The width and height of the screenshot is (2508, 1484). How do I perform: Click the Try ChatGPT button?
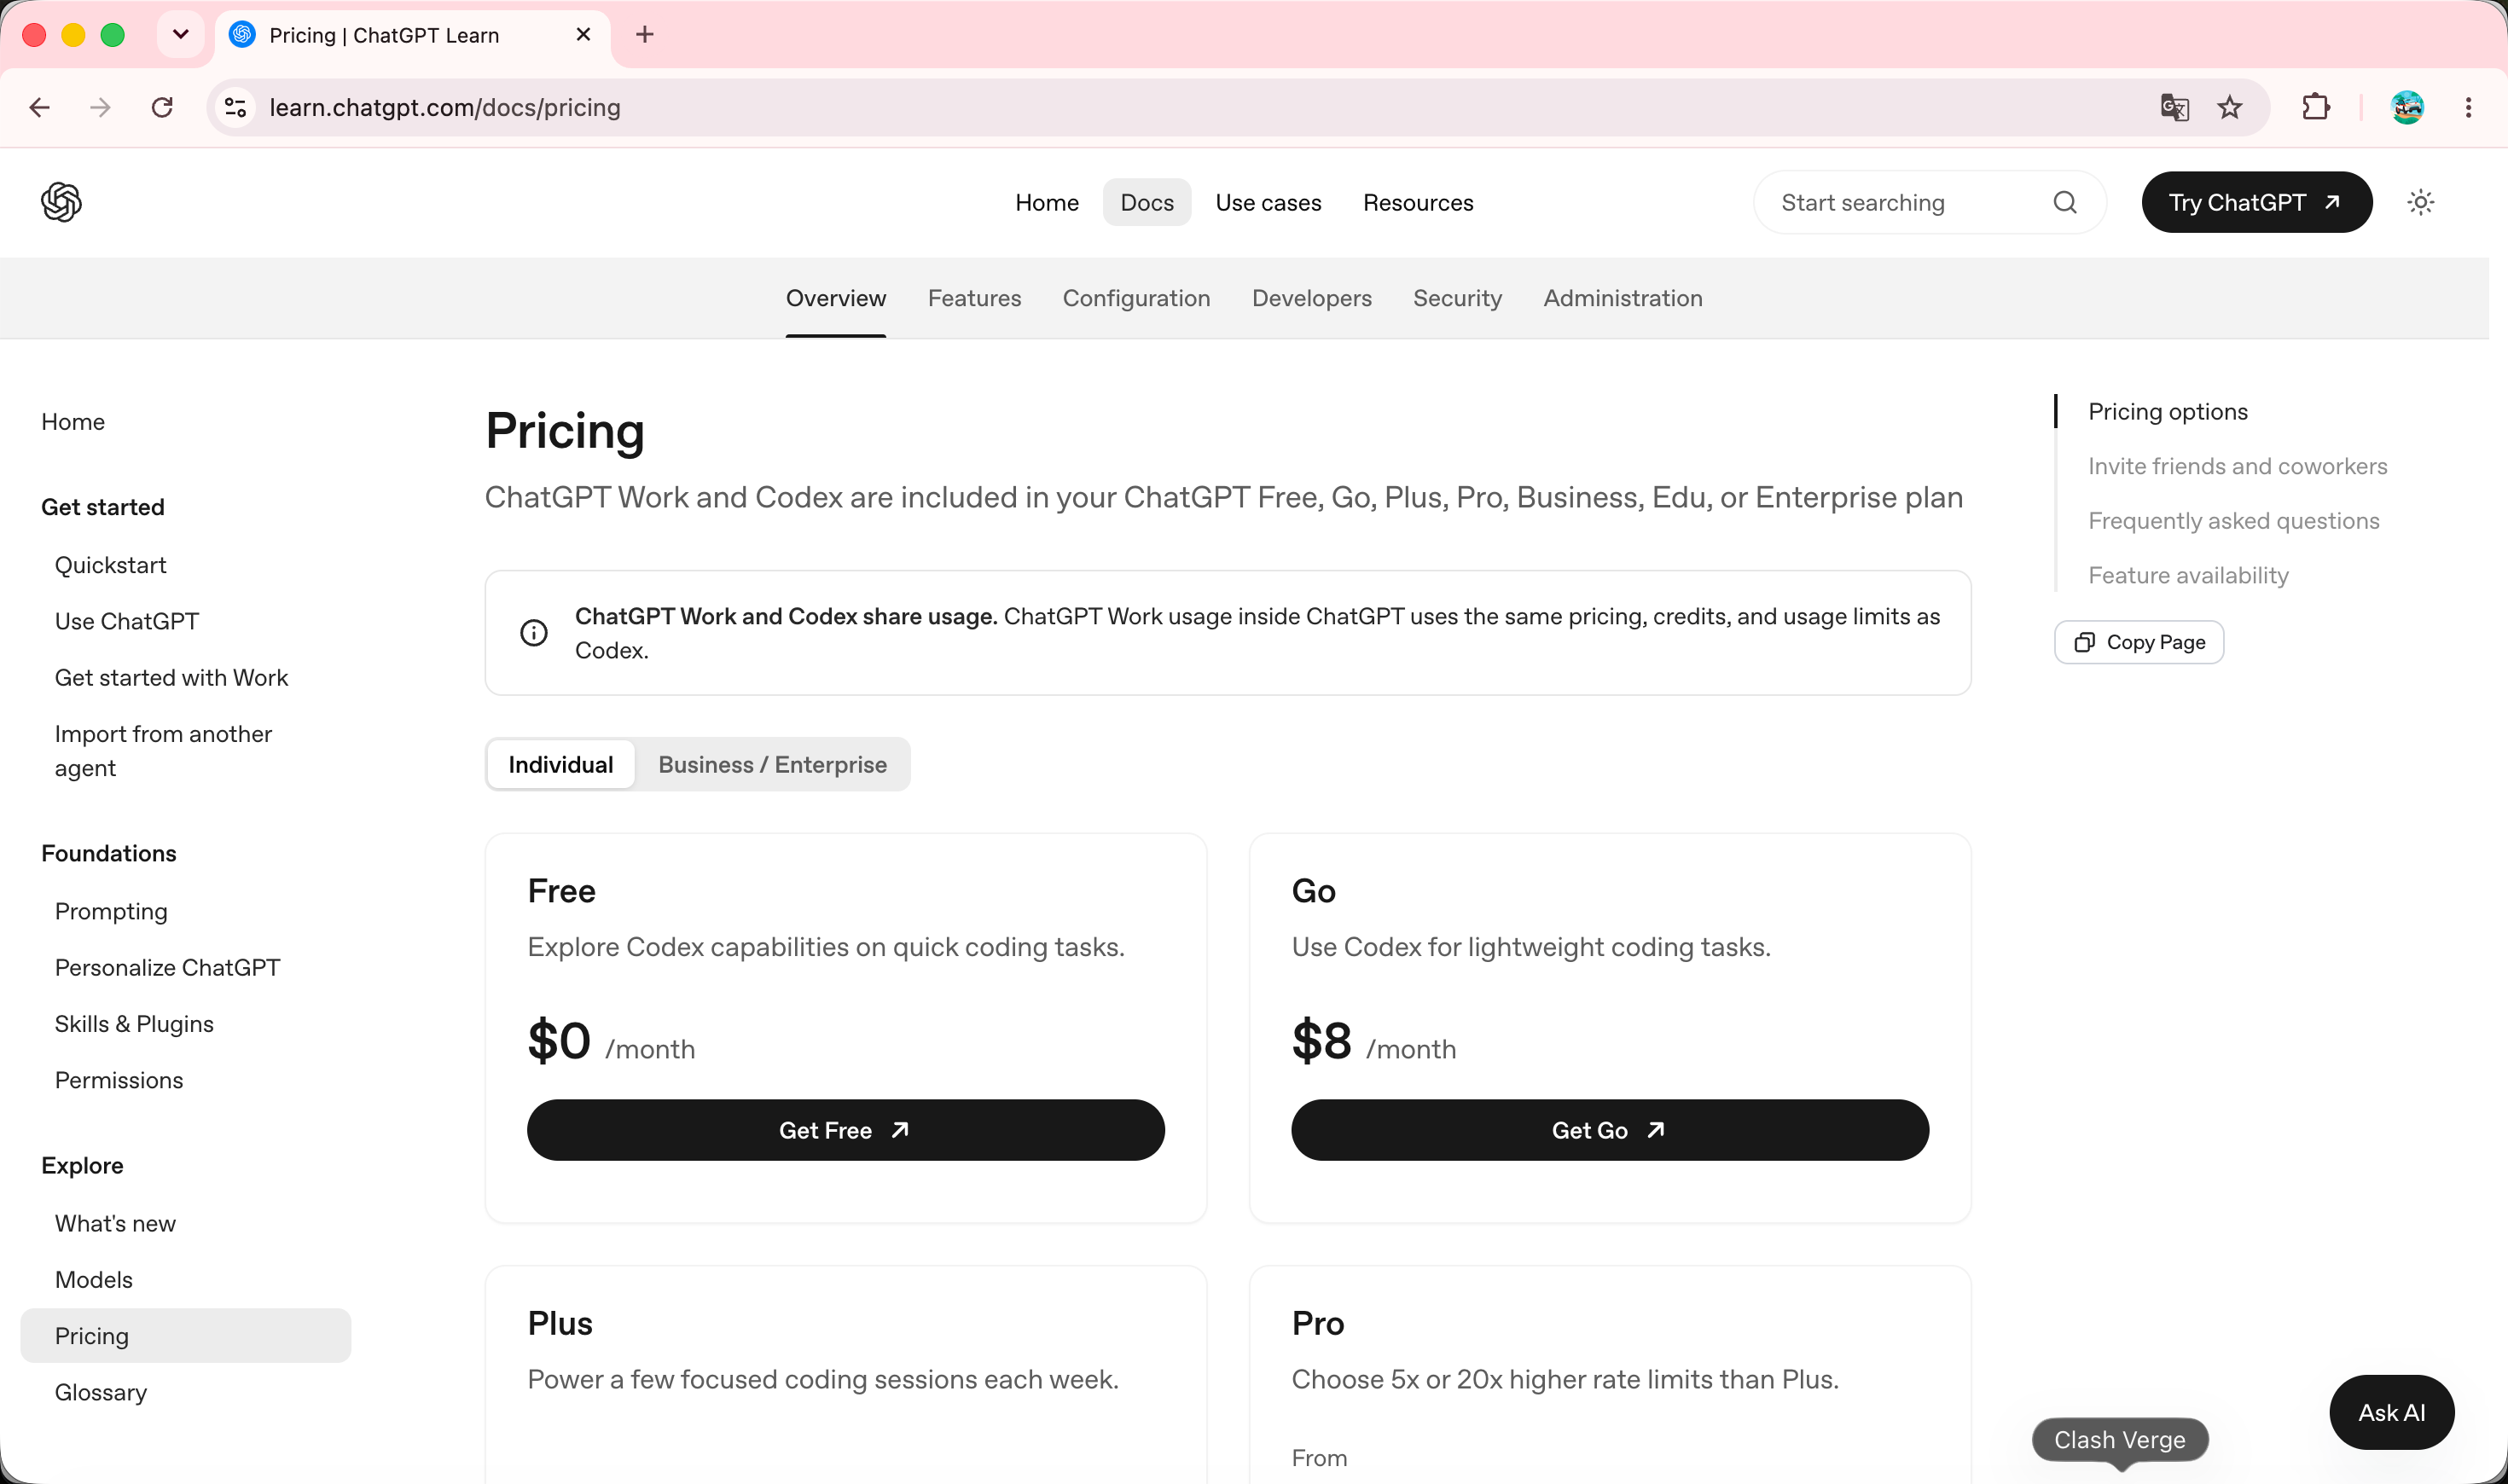[x=2256, y=202]
